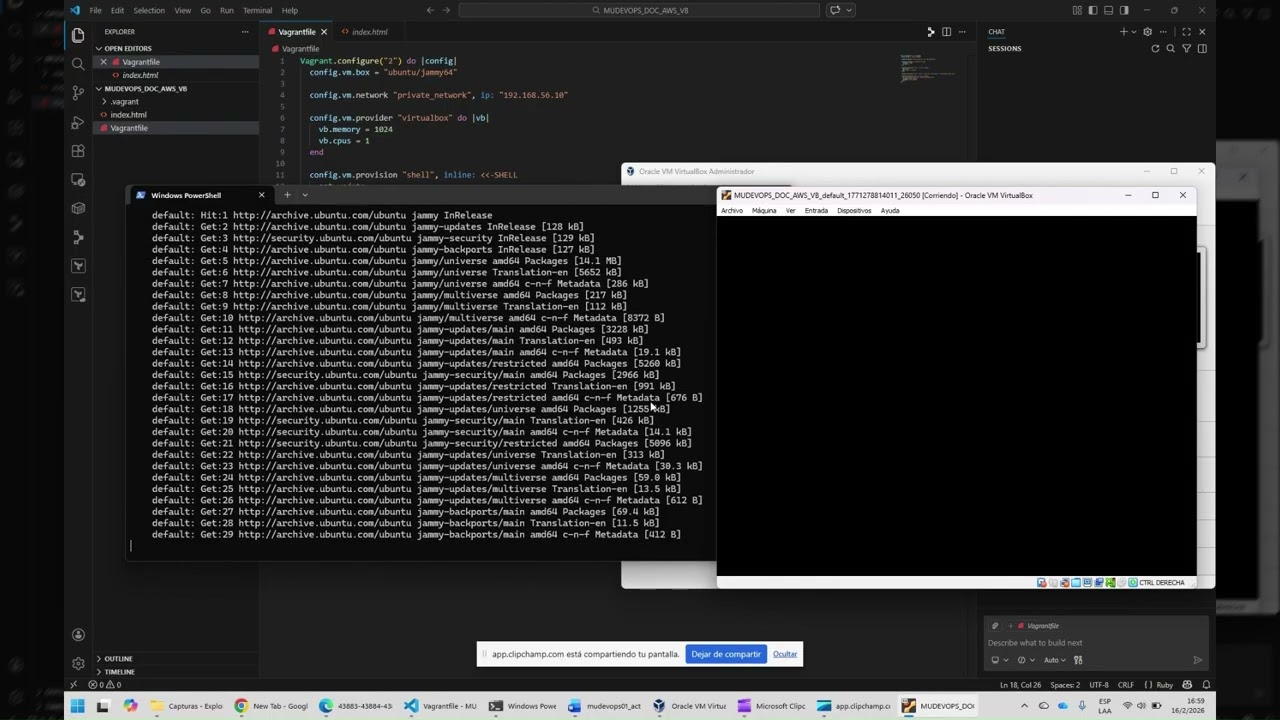The image size is (1280, 720).
Task: Open the File menu
Action: (95, 10)
